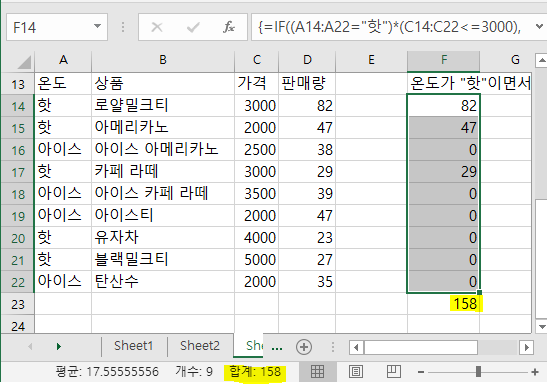This screenshot has width=547, height=384.
Task: Select the 온도 header cell
Action: click(x=63, y=84)
